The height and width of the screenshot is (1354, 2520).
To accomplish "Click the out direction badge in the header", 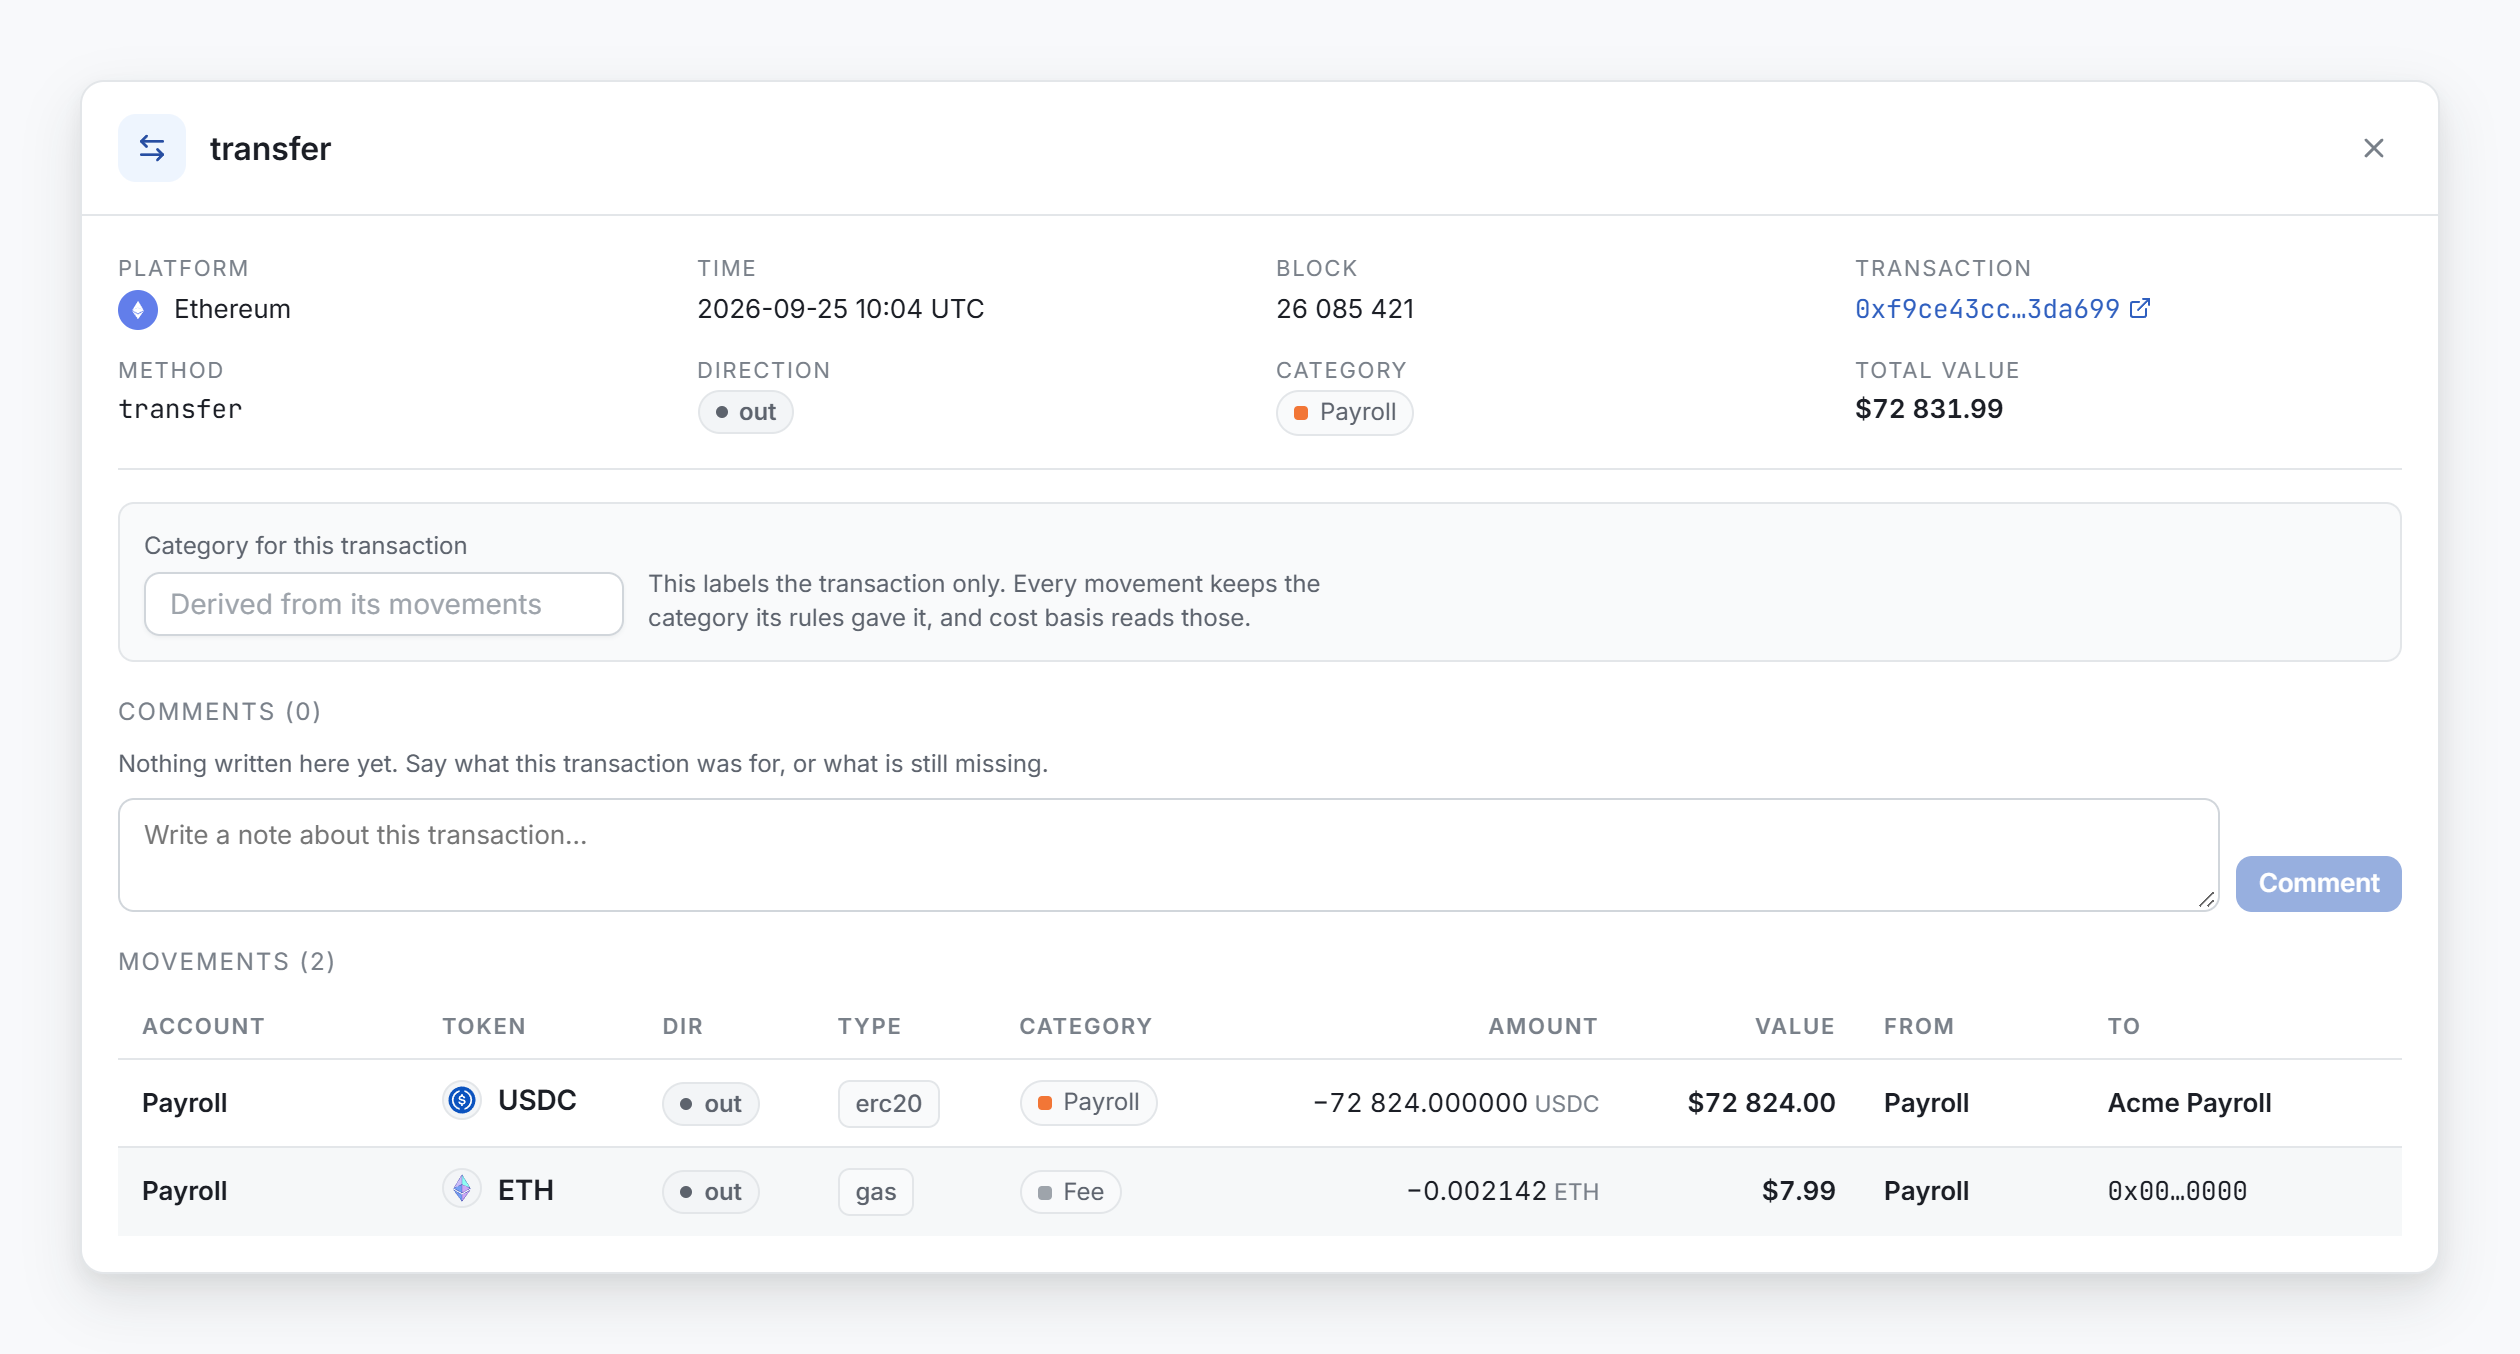I will tap(745, 412).
